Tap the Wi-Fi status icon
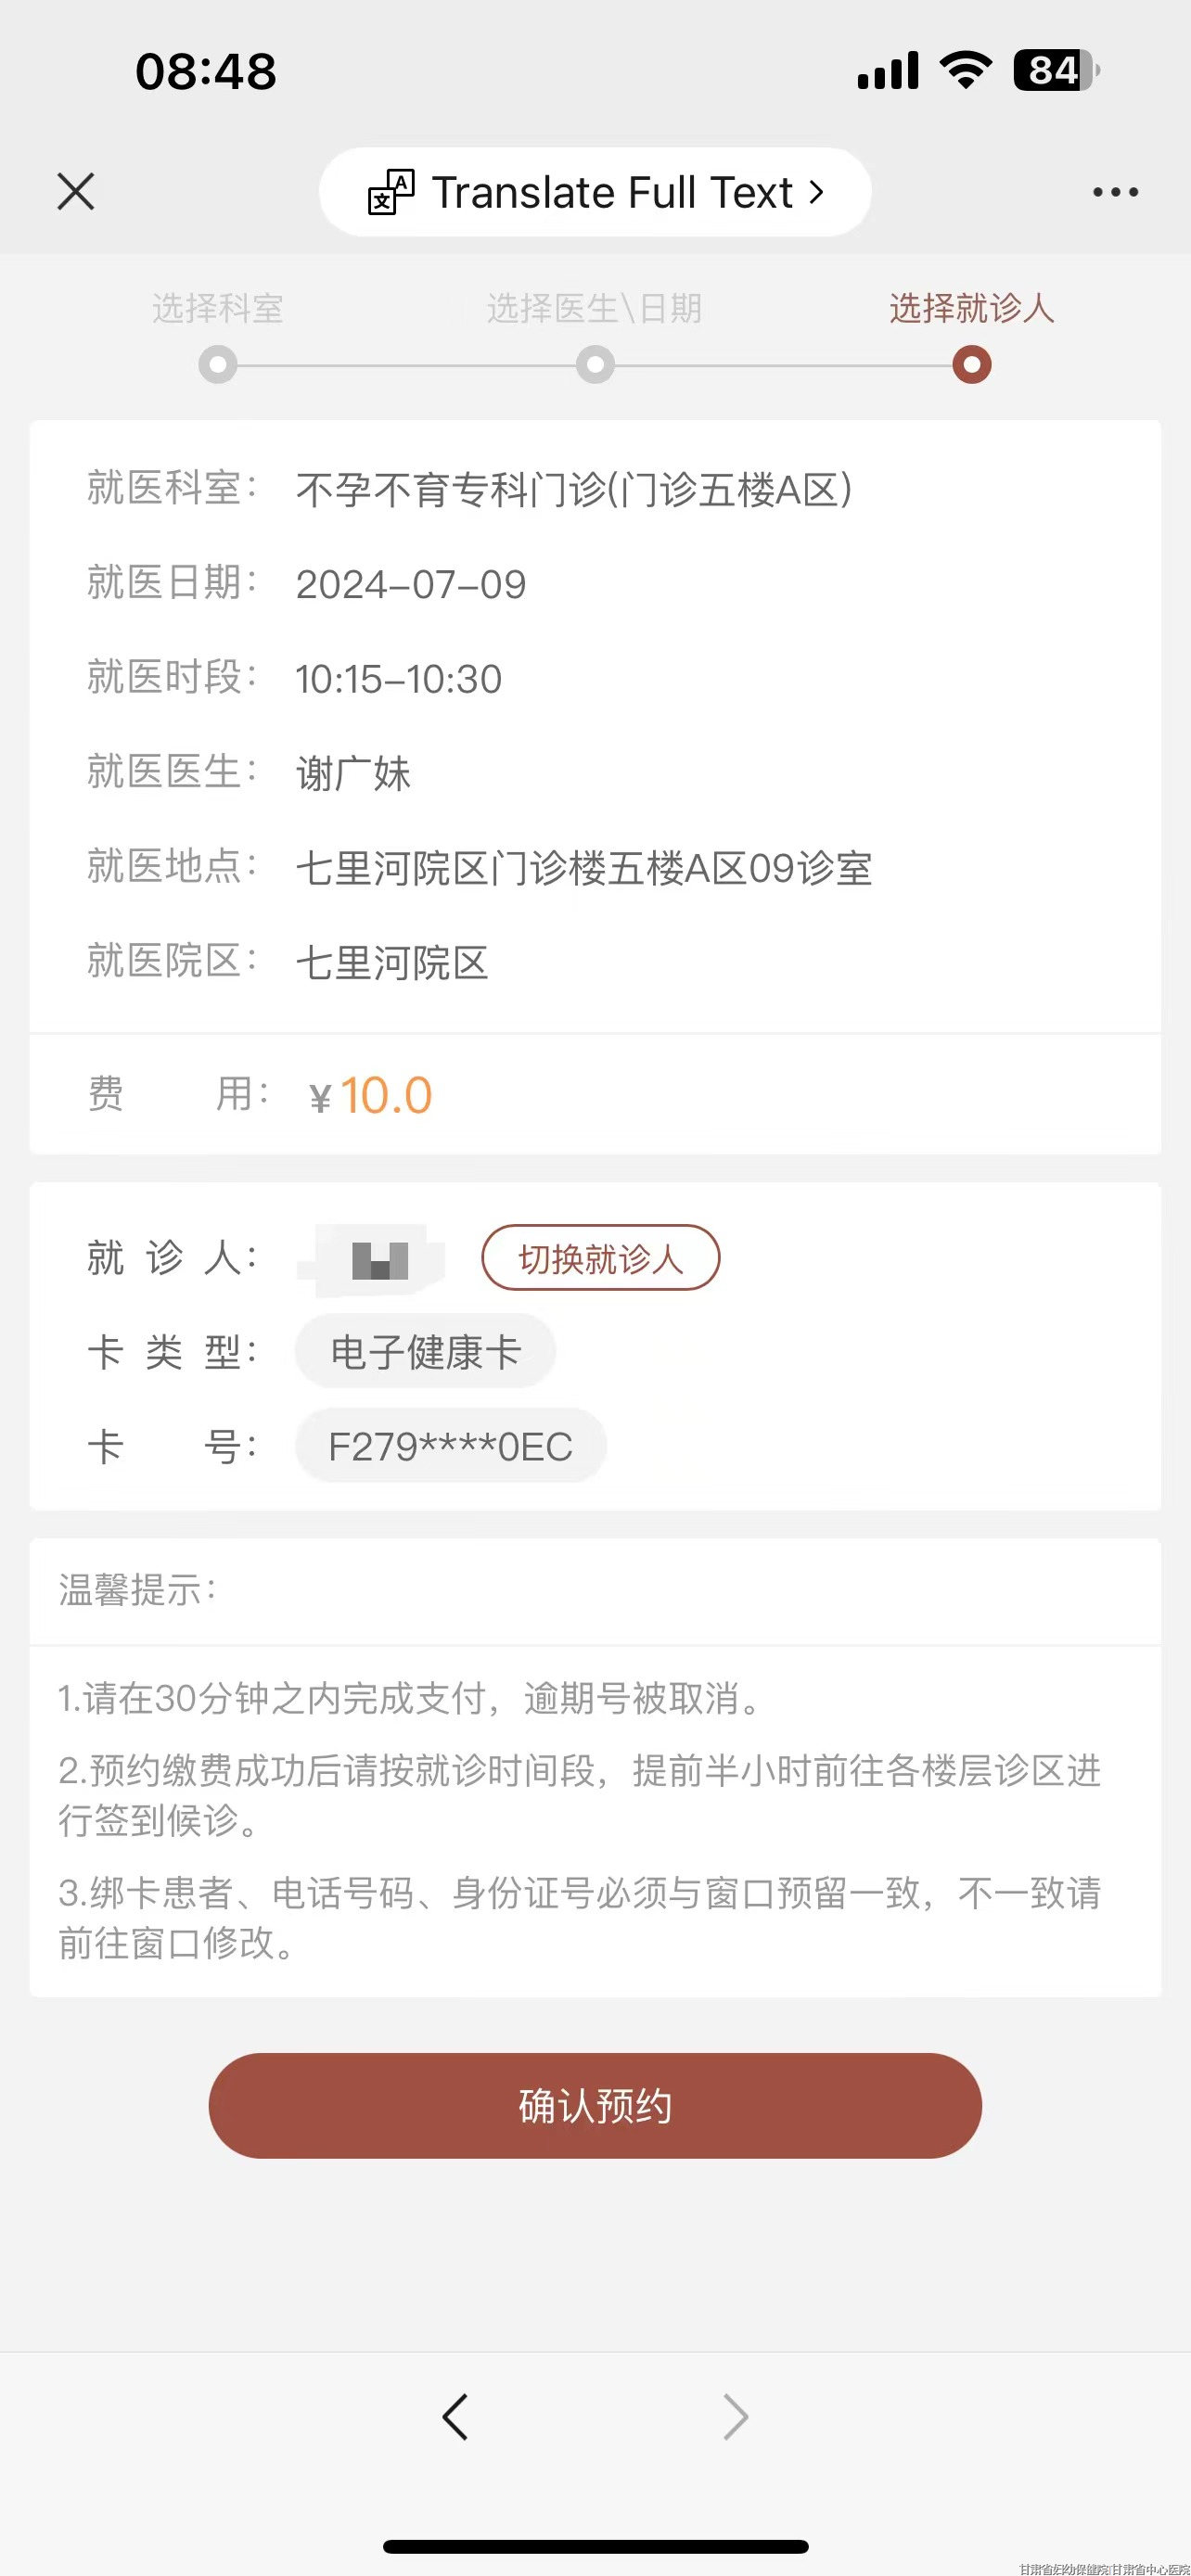Image resolution: width=1191 pixels, height=2576 pixels. [x=966, y=70]
